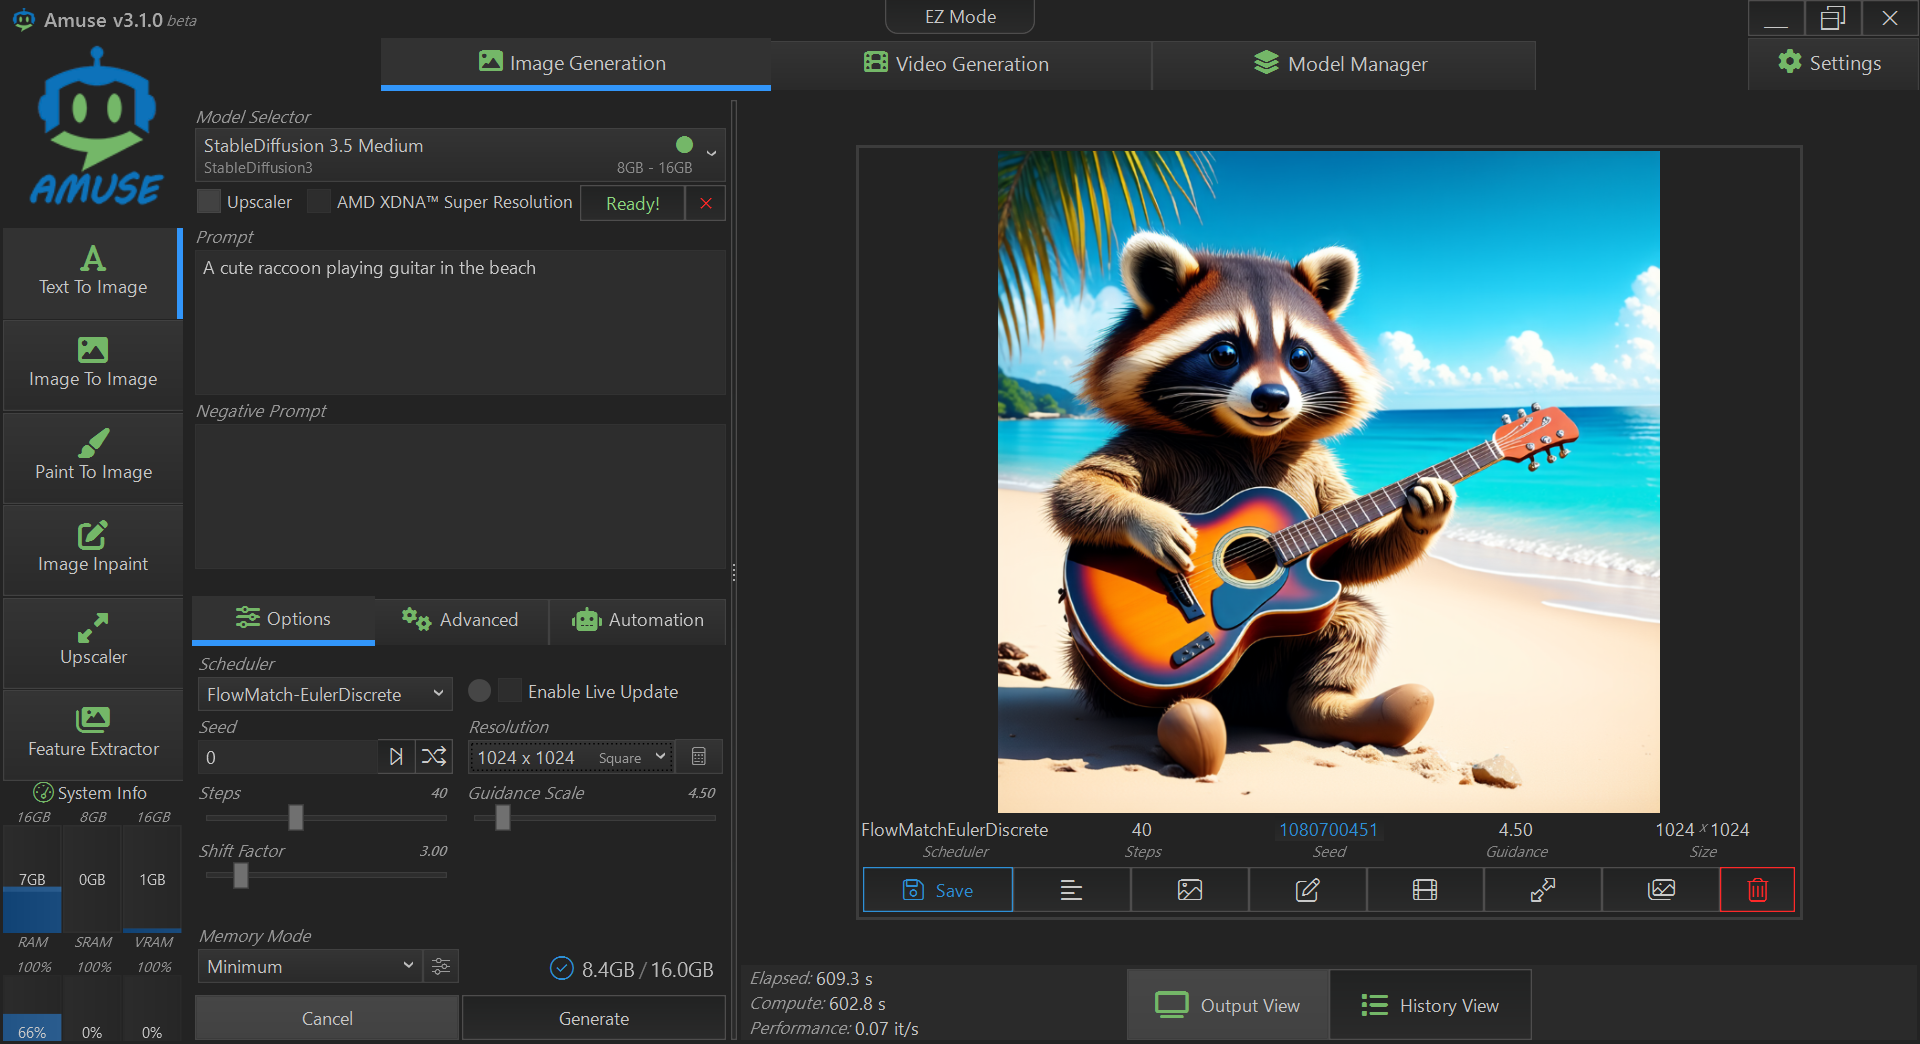
Task: Click the seed value 1080700451
Action: click(1329, 829)
